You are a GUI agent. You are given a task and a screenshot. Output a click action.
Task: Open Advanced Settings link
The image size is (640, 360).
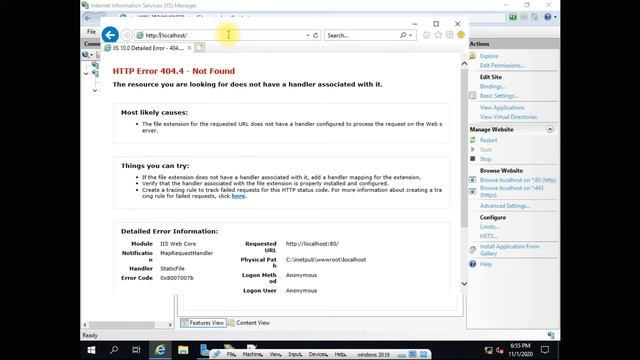[x=505, y=206]
